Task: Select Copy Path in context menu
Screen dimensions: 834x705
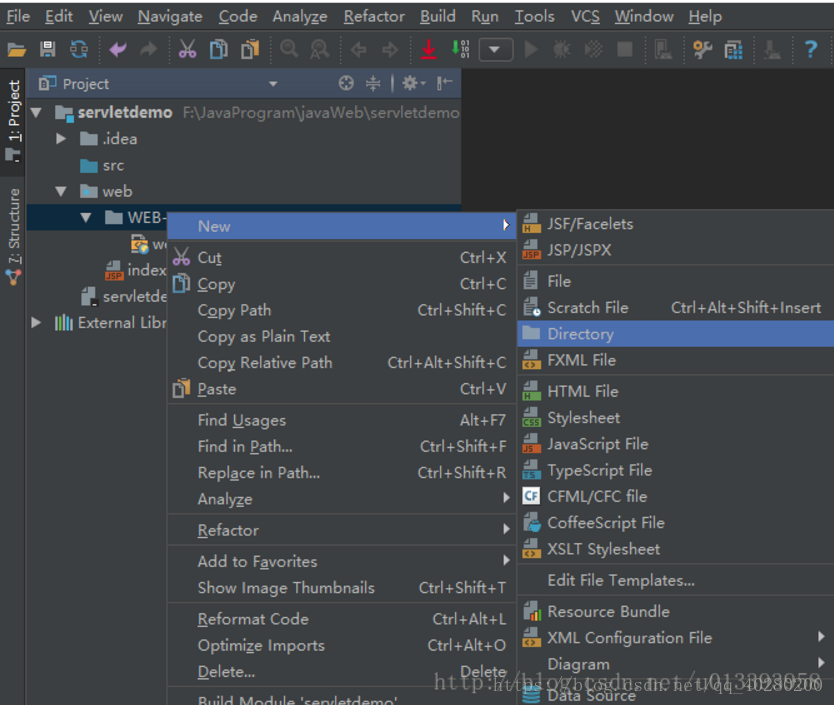Action: tap(341, 310)
